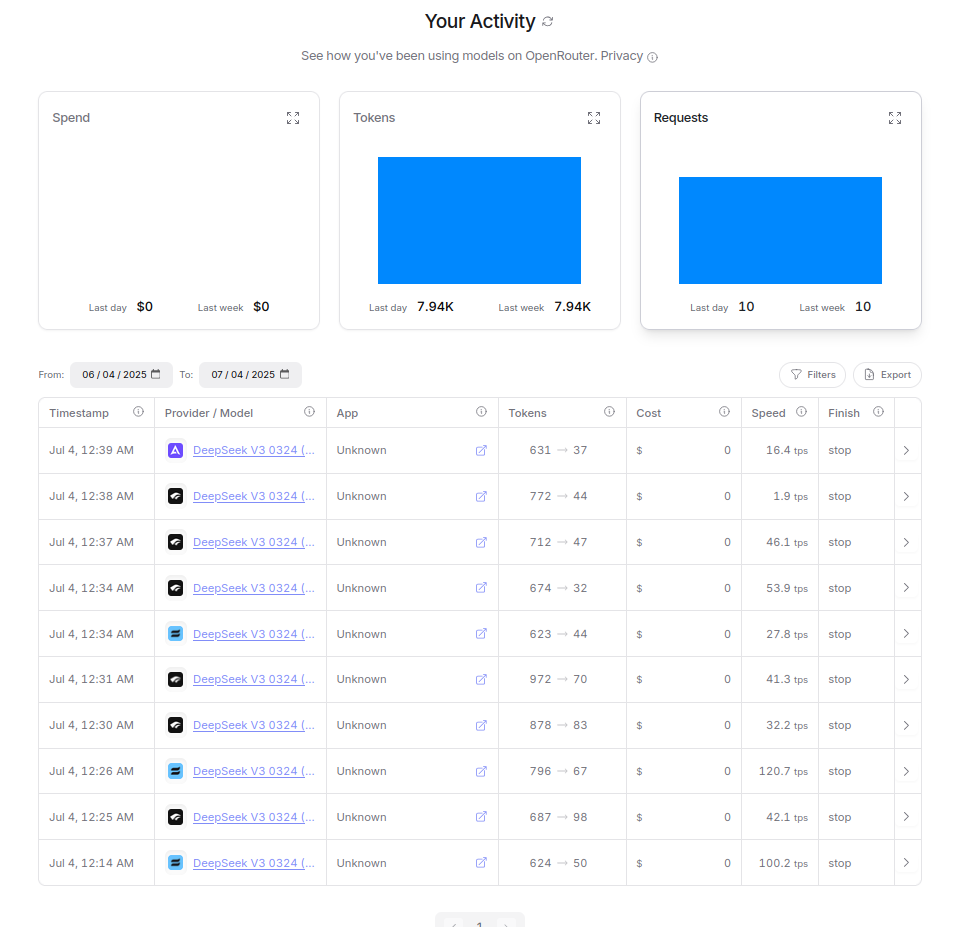Export the activity data
956x927 pixels.
(x=887, y=374)
